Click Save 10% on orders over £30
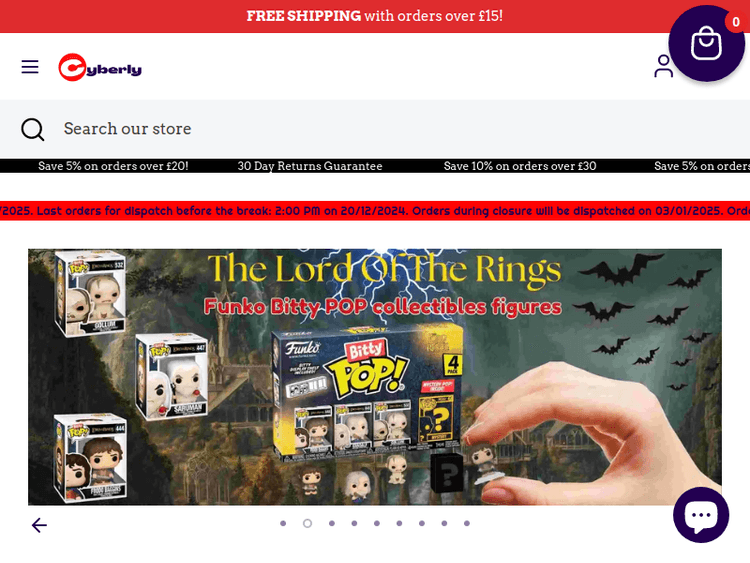Screen dimensions: 750x563 (x=520, y=166)
